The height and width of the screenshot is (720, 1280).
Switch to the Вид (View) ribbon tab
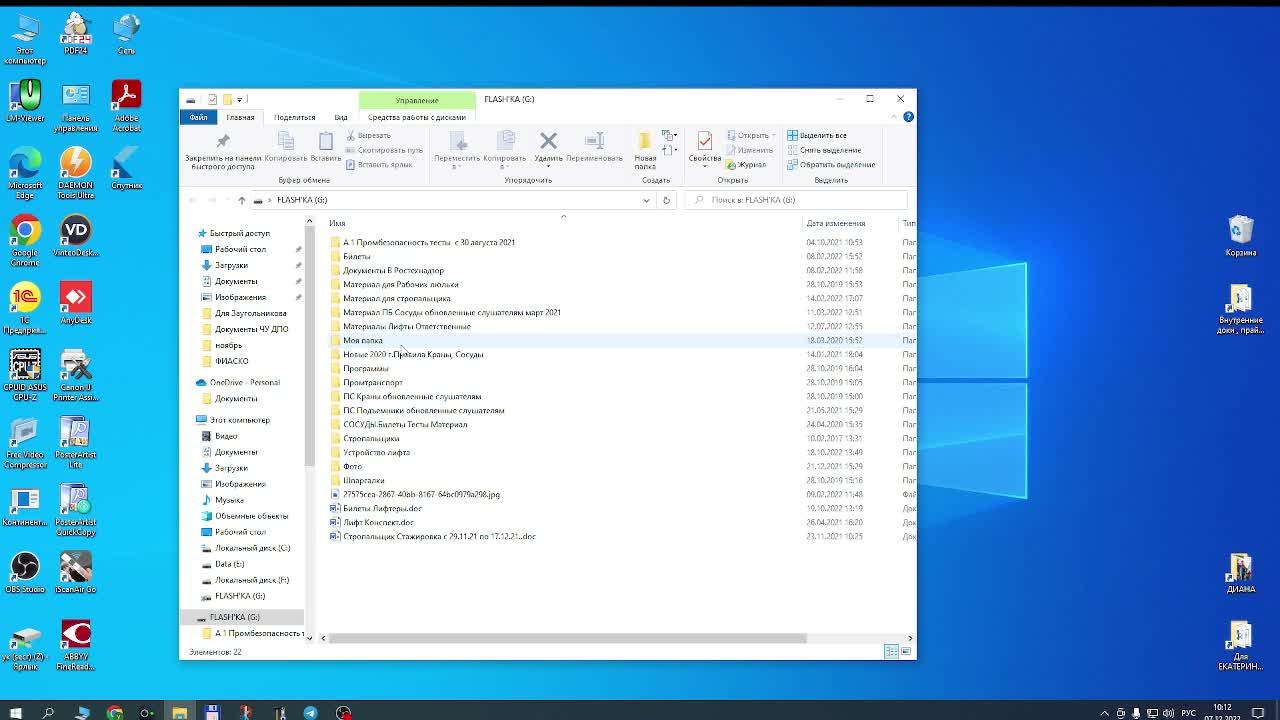tap(341, 117)
